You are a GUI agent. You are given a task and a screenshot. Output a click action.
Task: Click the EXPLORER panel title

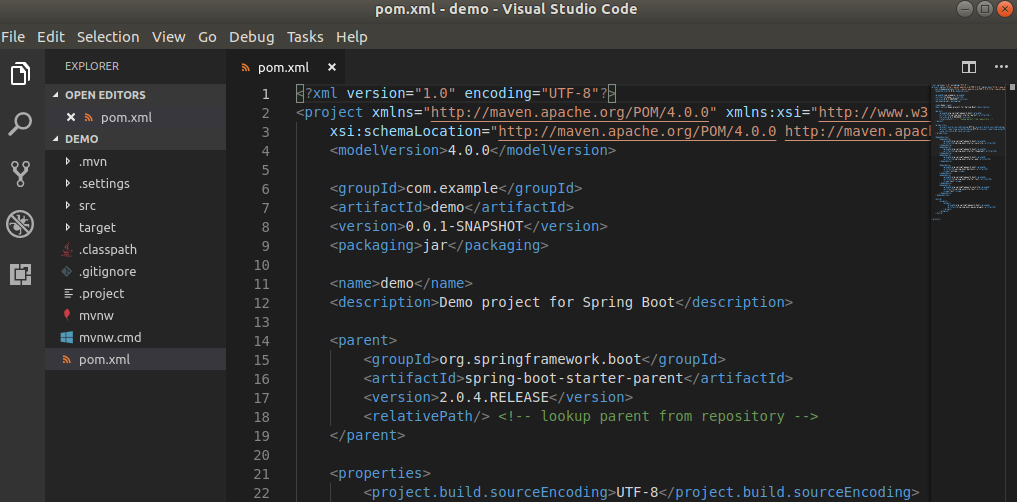click(92, 66)
